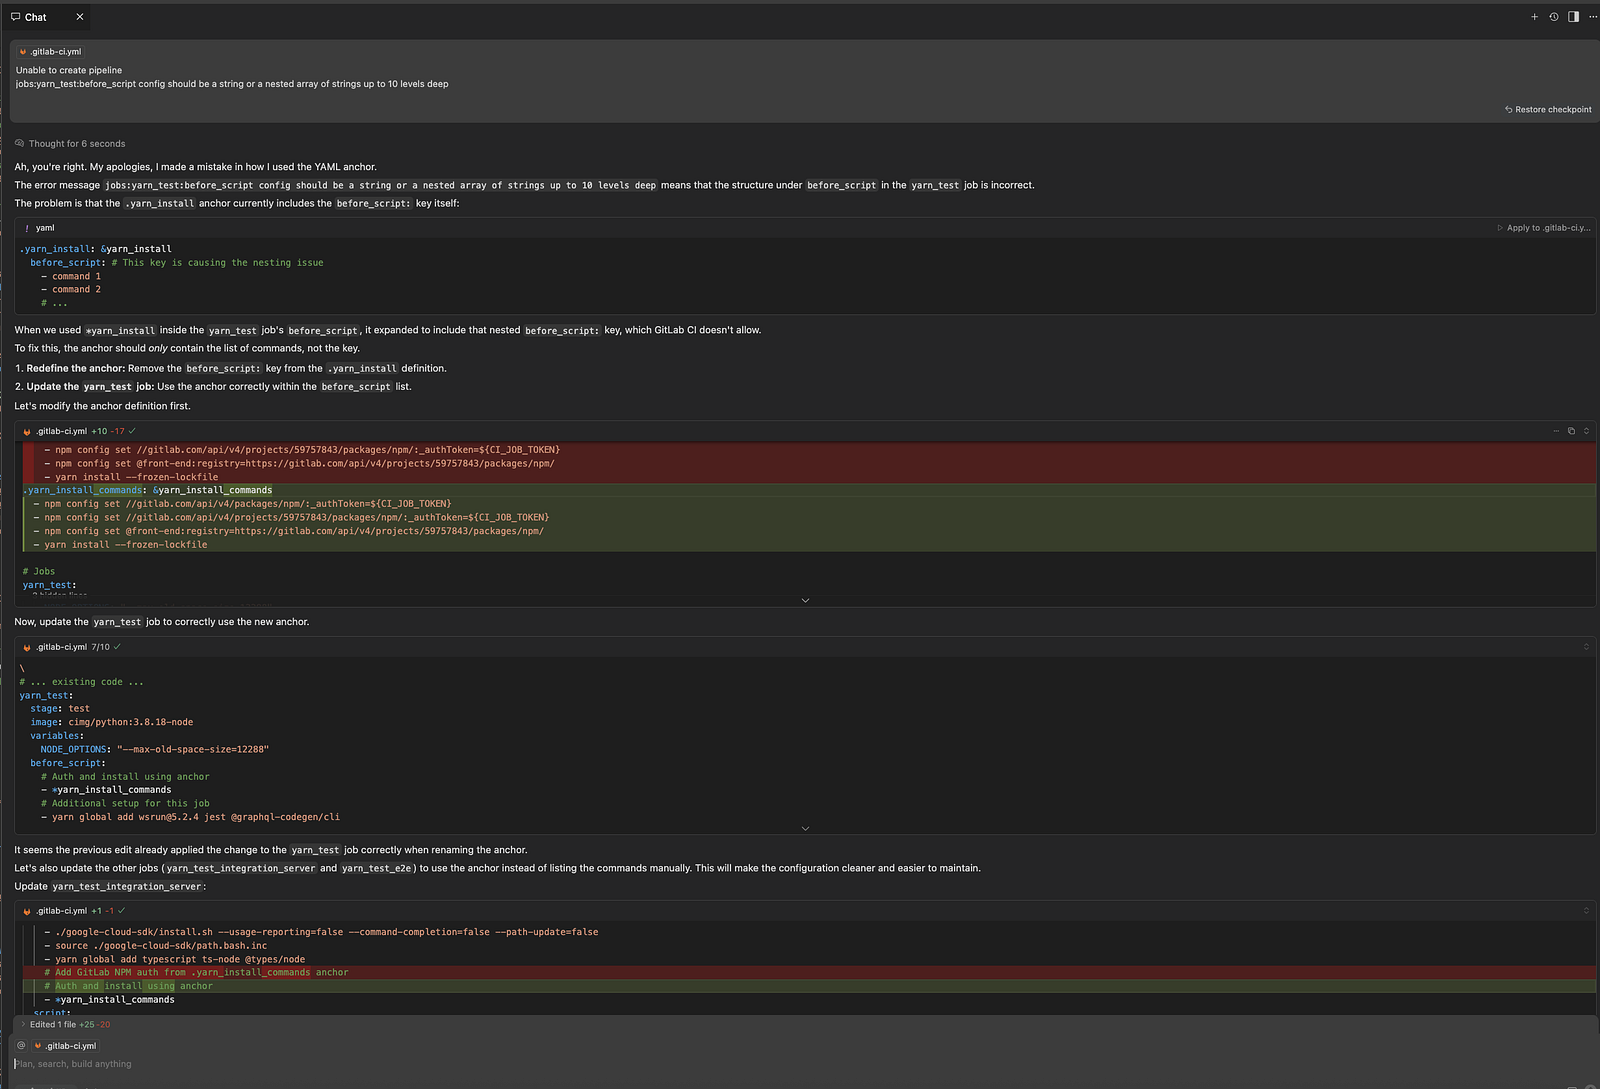This screenshot has width=1600, height=1089.
Task: Click the 'stage: test' line
Action: (60, 709)
